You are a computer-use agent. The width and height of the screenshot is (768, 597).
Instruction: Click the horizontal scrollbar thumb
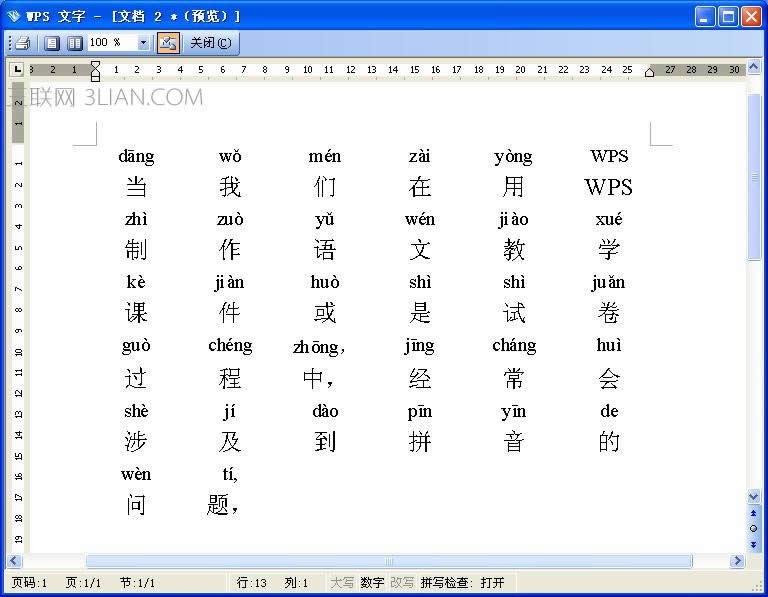click(x=389, y=561)
